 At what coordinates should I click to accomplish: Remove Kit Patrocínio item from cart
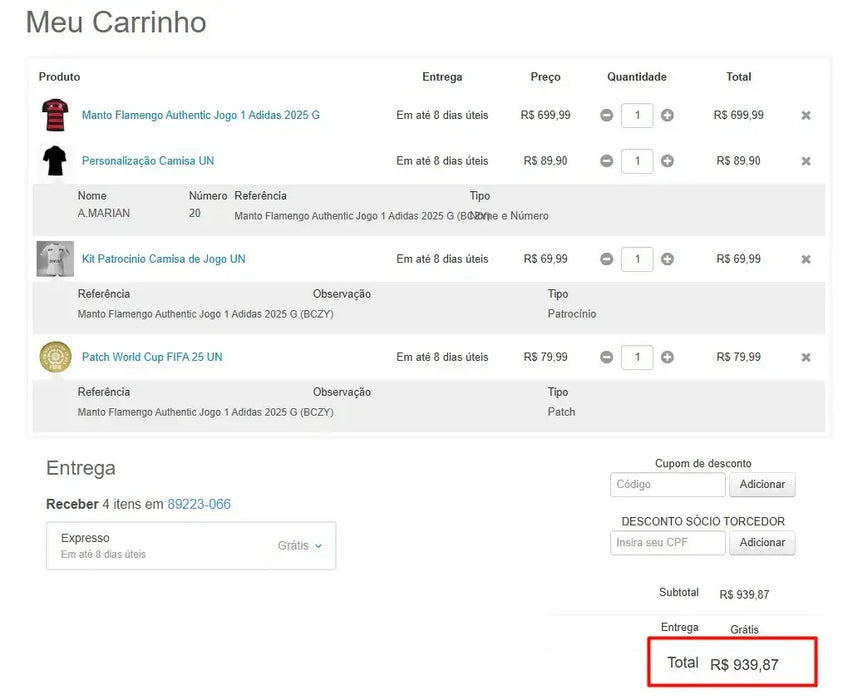coord(806,259)
